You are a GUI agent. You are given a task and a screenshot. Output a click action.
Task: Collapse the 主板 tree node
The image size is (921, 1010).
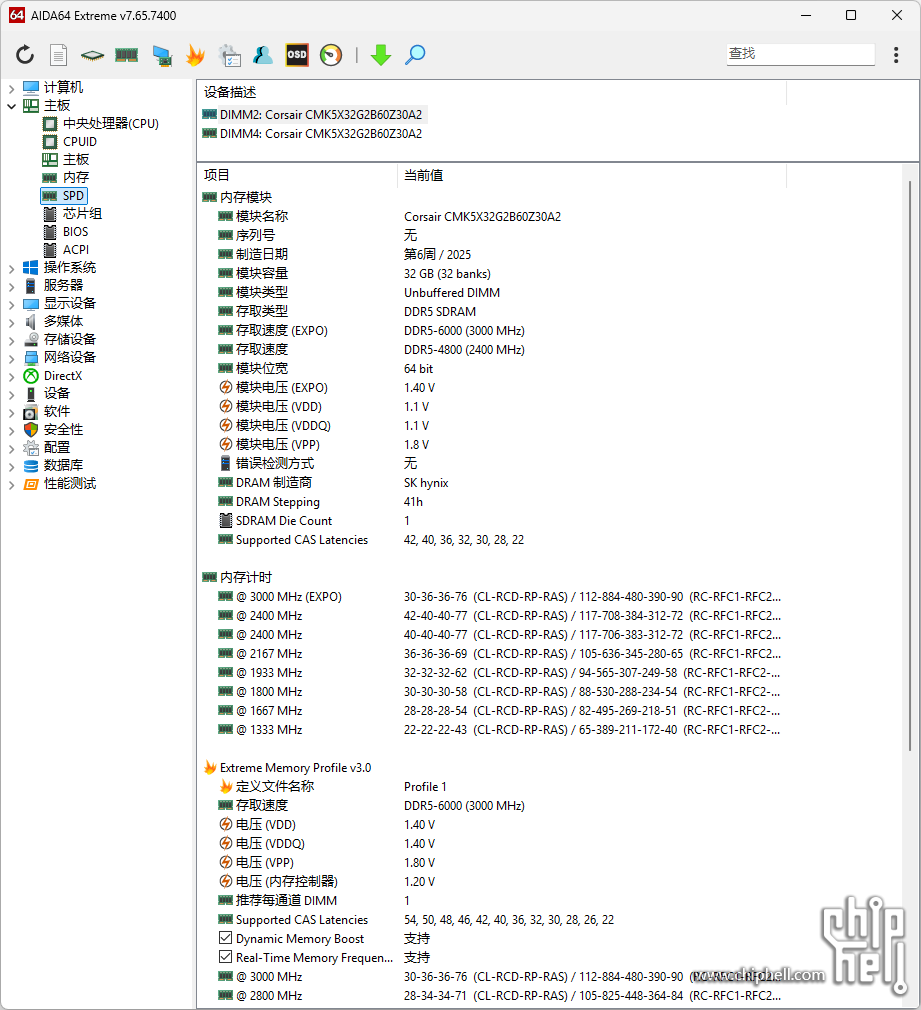[x=11, y=106]
